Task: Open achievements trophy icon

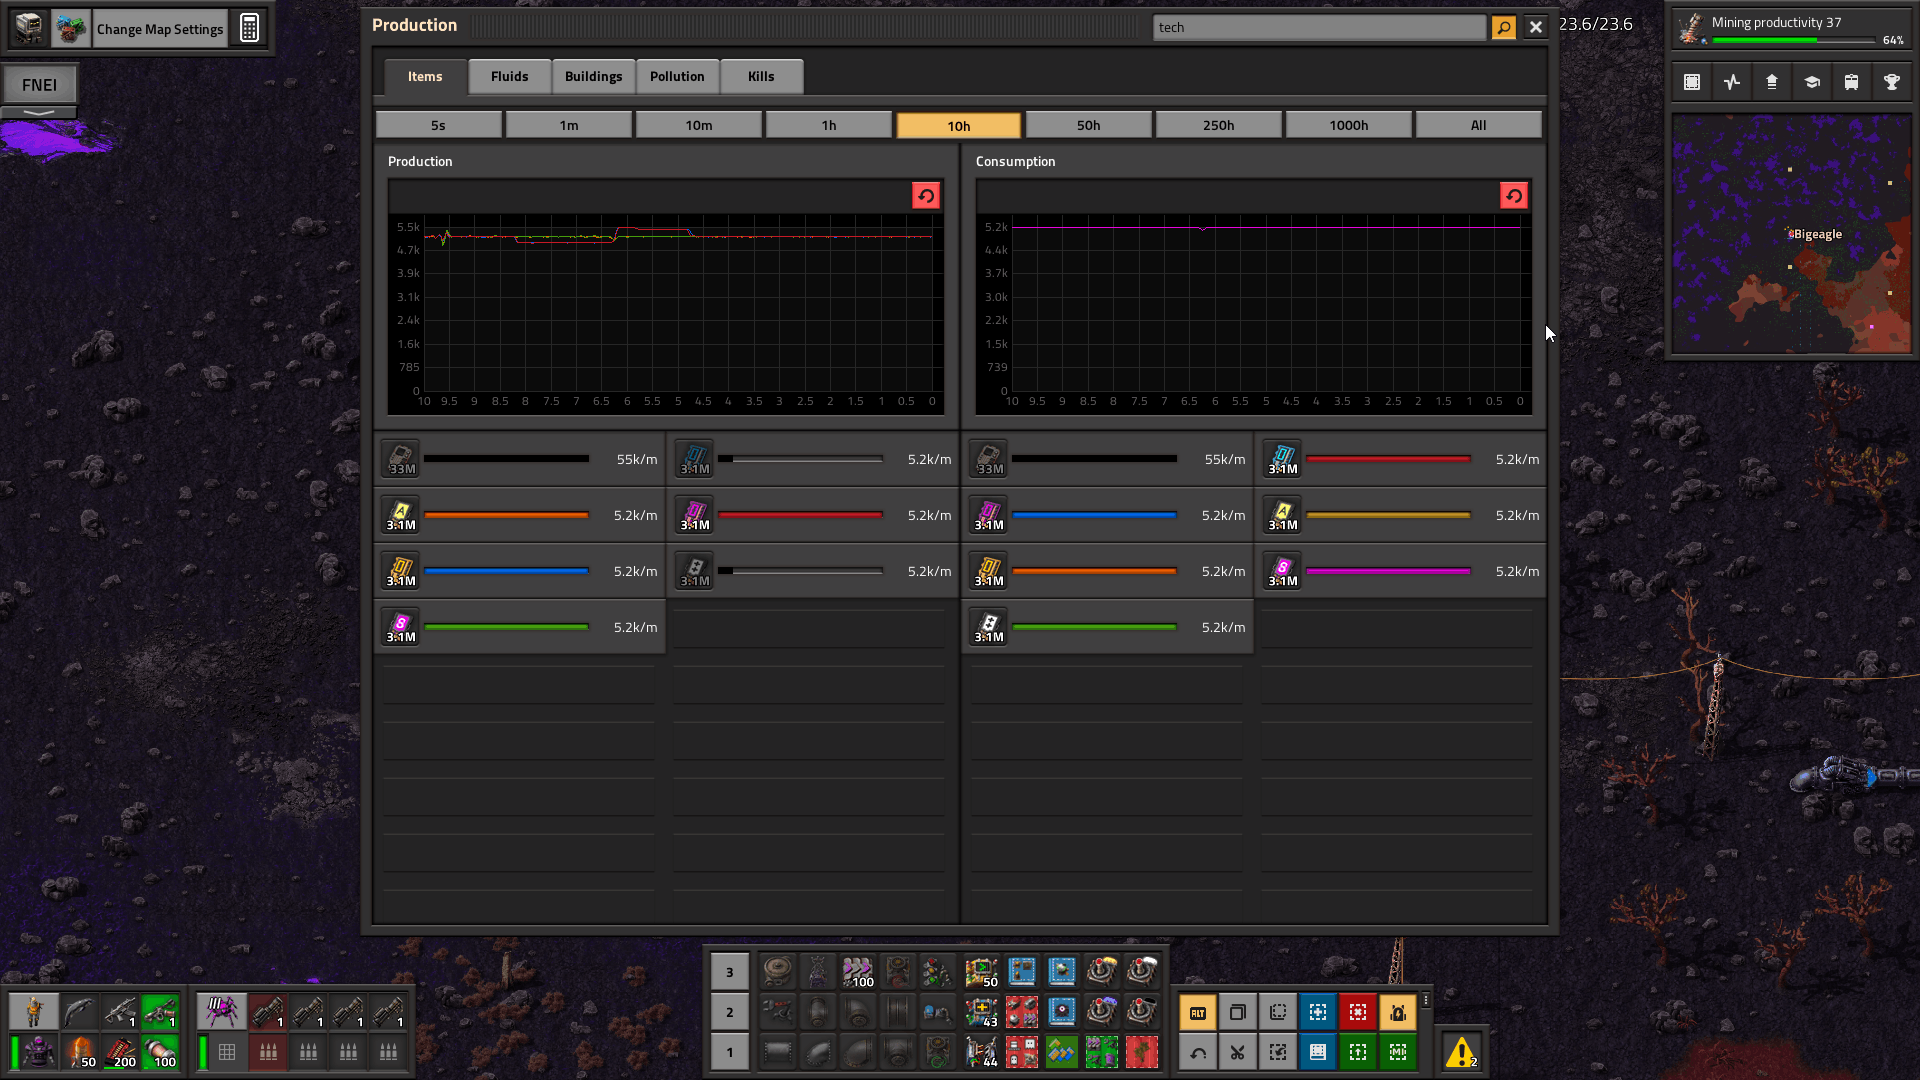Action: (x=1891, y=83)
